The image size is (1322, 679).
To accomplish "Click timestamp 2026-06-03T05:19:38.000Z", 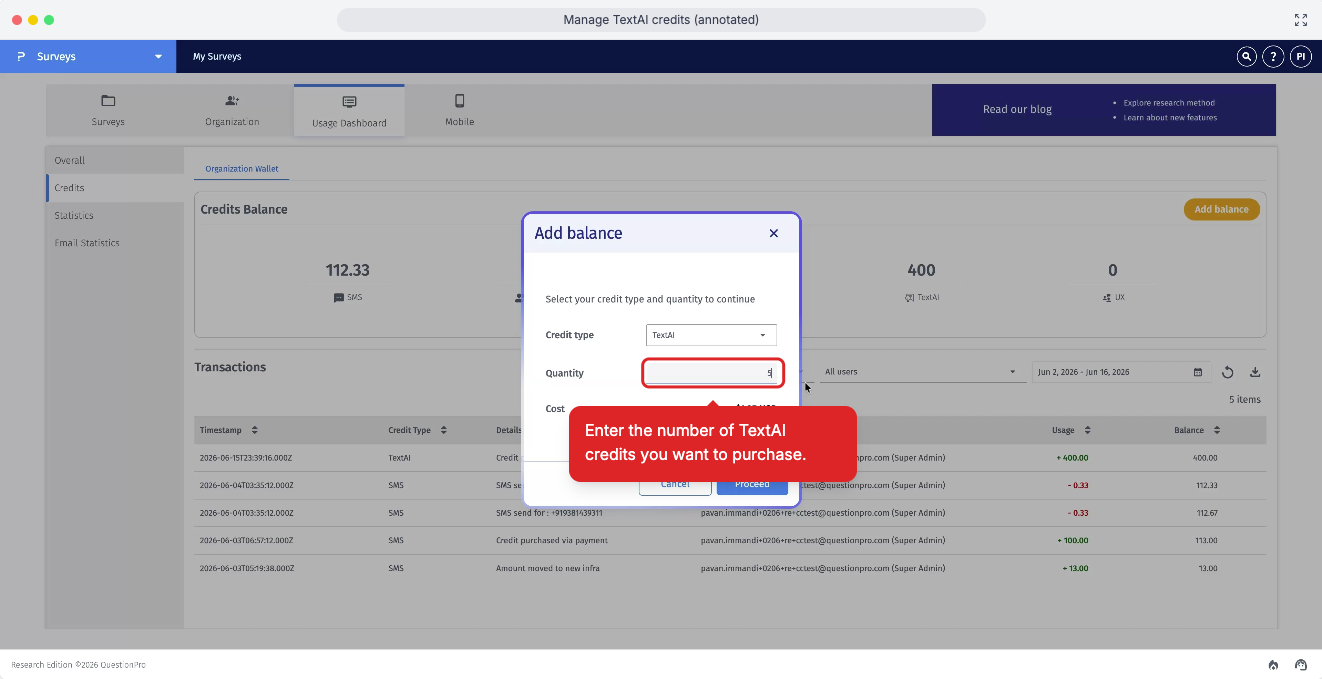I will point(246,568).
